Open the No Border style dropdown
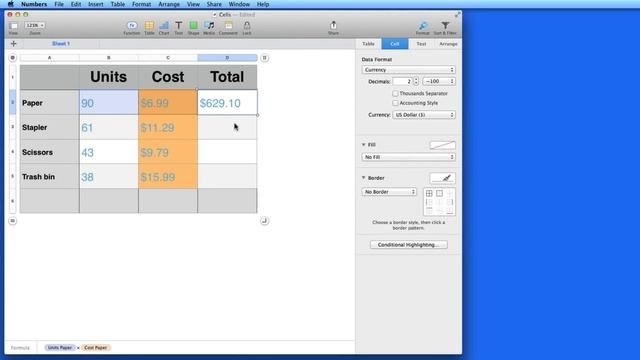Image resolution: width=640 pixels, height=360 pixels. (x=389, y=192)
